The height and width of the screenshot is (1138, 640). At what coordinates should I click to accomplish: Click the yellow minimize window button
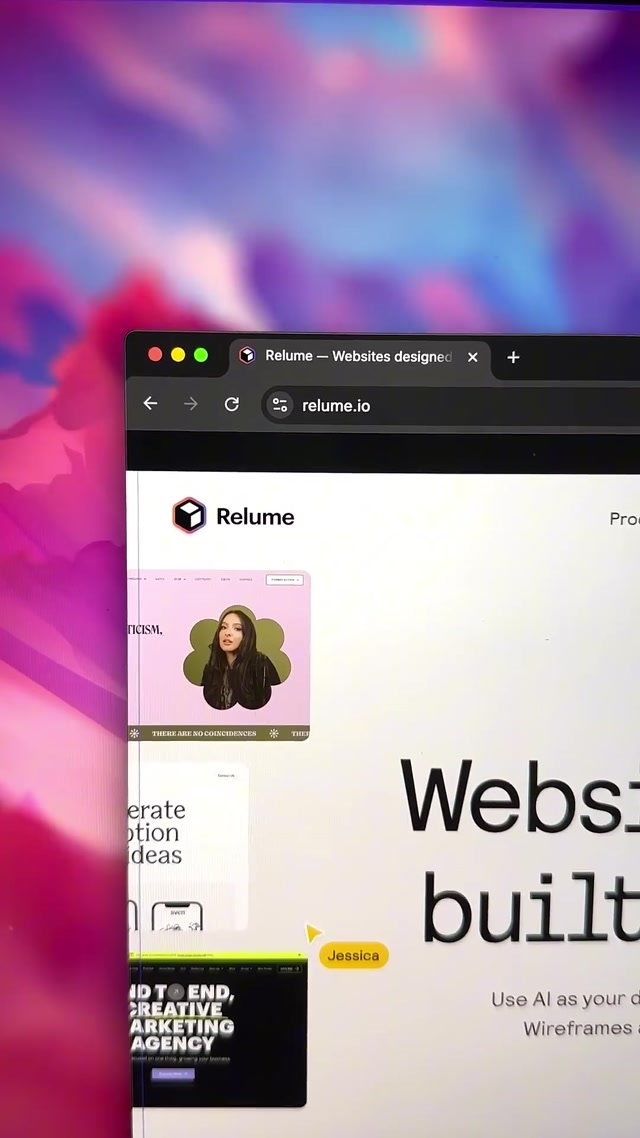point(178,355)
